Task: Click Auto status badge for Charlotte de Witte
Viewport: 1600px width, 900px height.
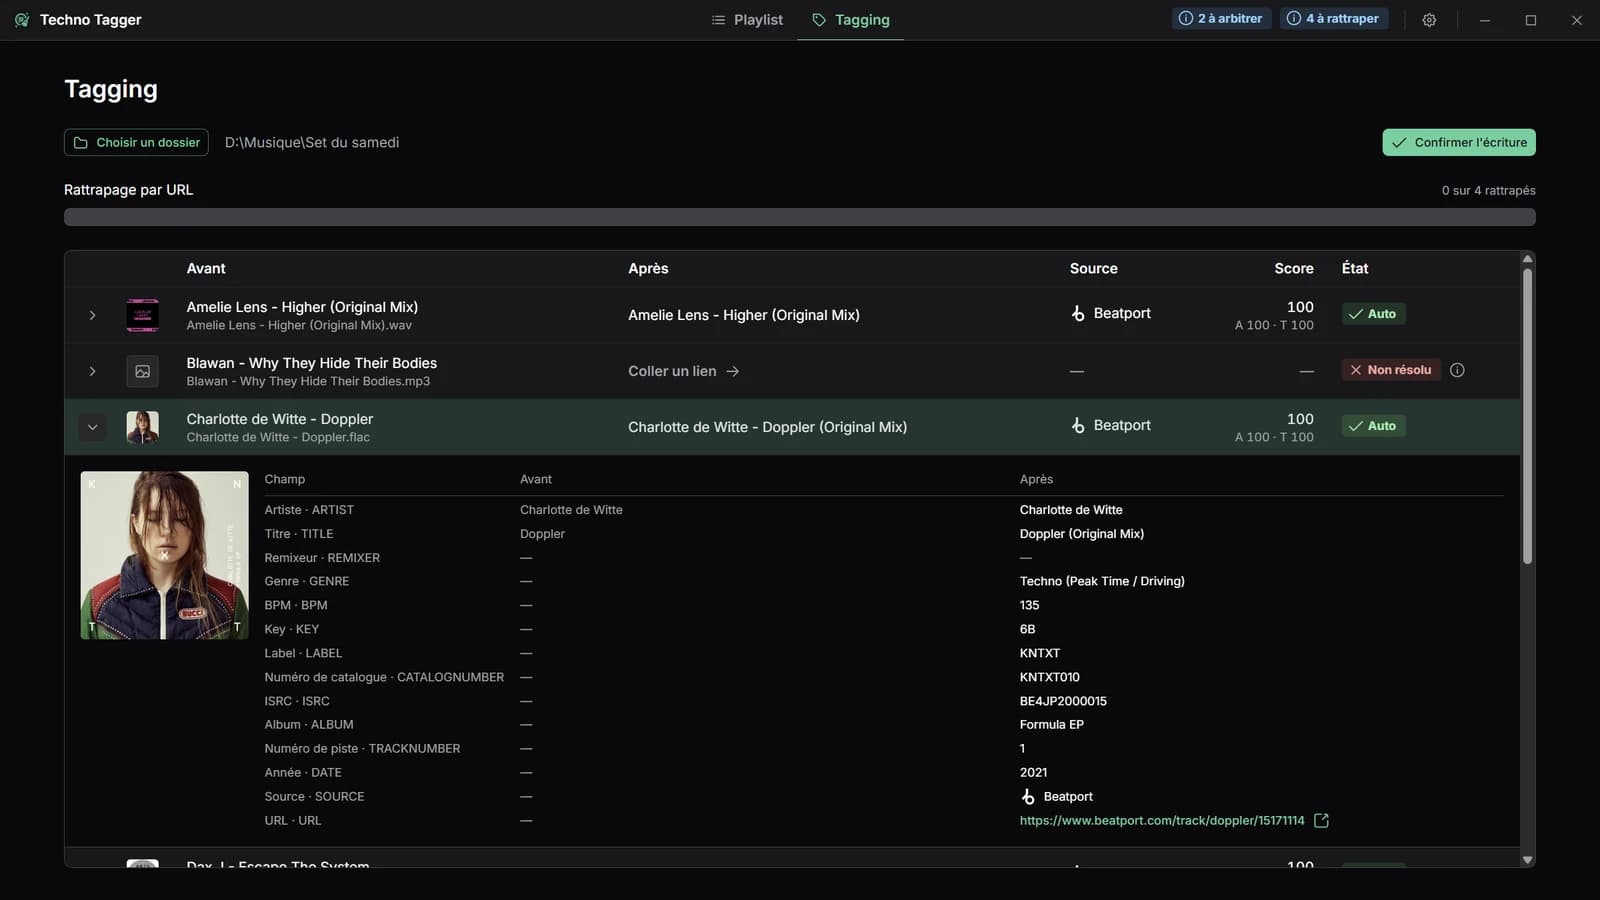Action: [1373, 426]
